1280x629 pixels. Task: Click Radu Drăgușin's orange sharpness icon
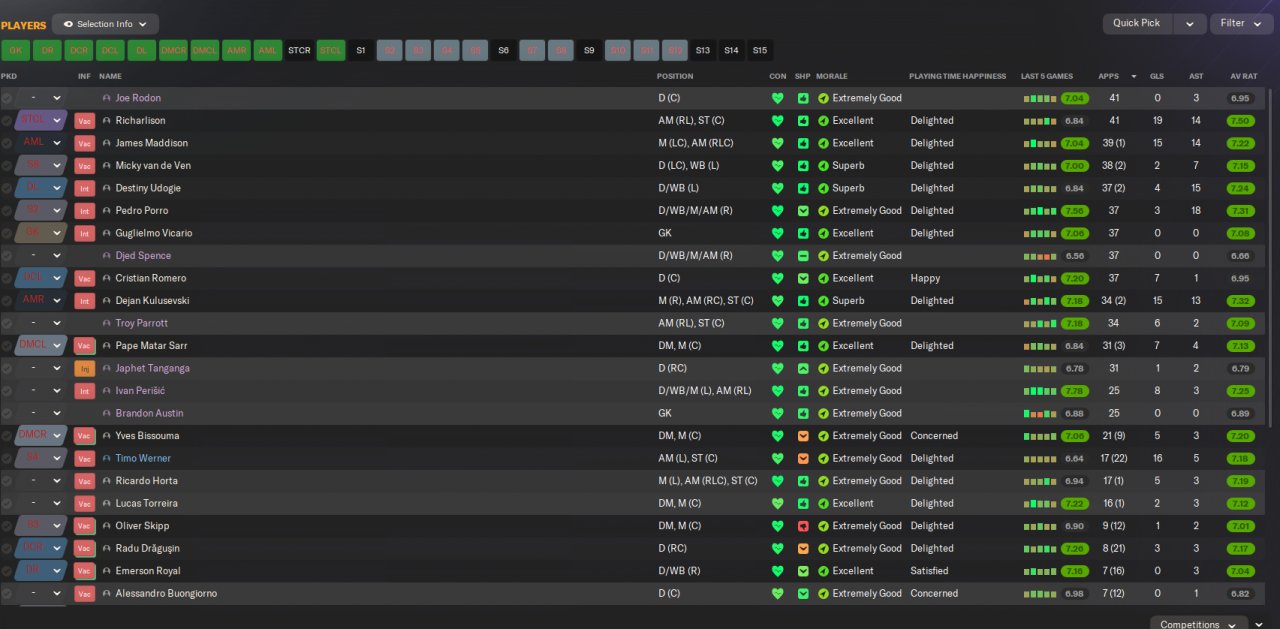(803, 548)
